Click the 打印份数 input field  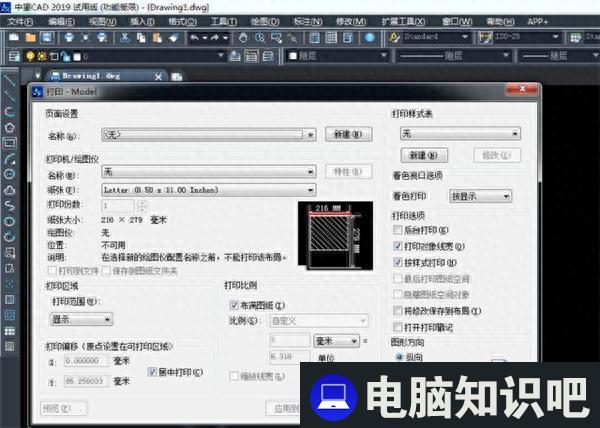tap(118, 206)
